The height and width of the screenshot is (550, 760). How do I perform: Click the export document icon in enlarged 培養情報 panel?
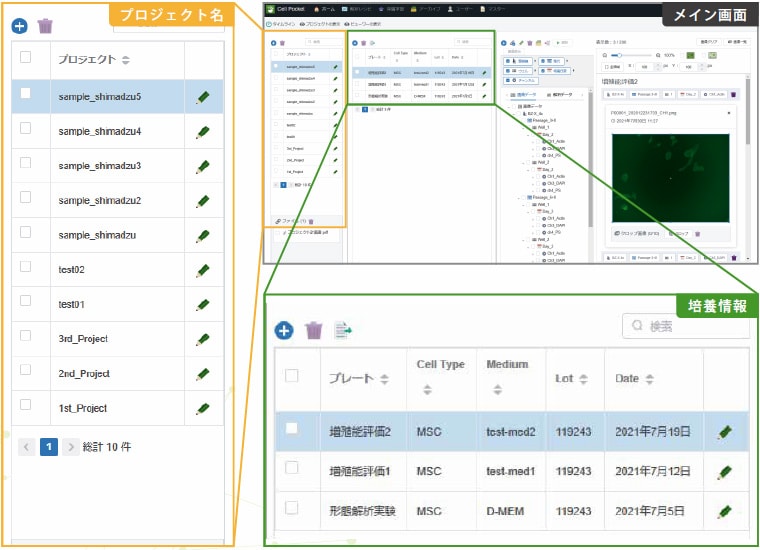(343, 330)
